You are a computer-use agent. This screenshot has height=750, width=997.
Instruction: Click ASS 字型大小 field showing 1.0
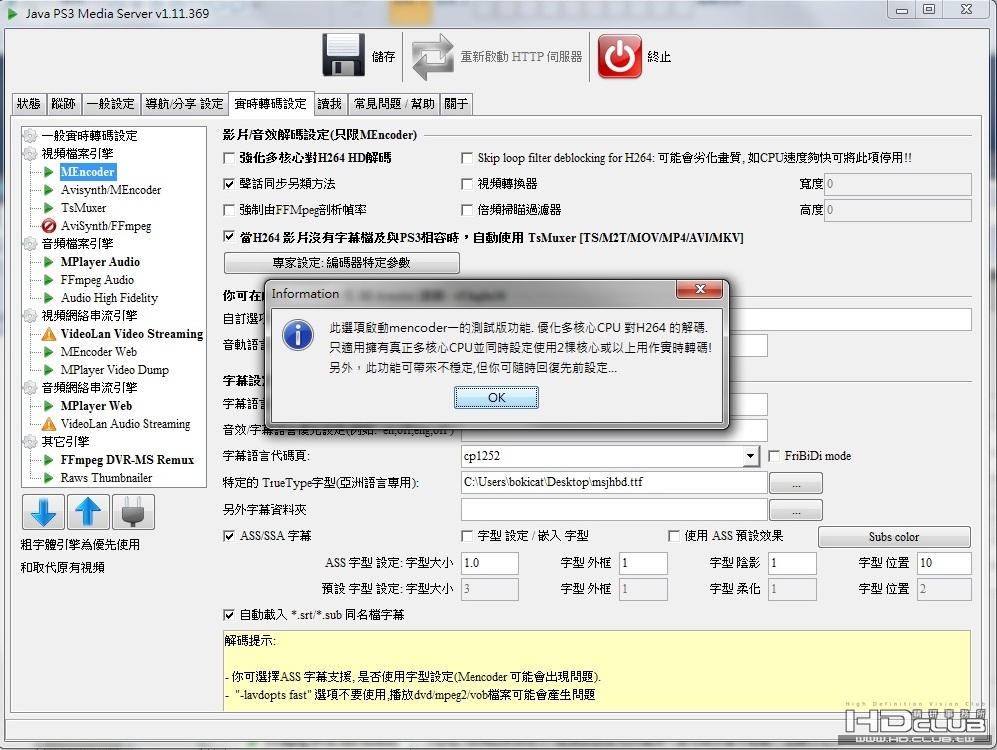click(490, 563)
